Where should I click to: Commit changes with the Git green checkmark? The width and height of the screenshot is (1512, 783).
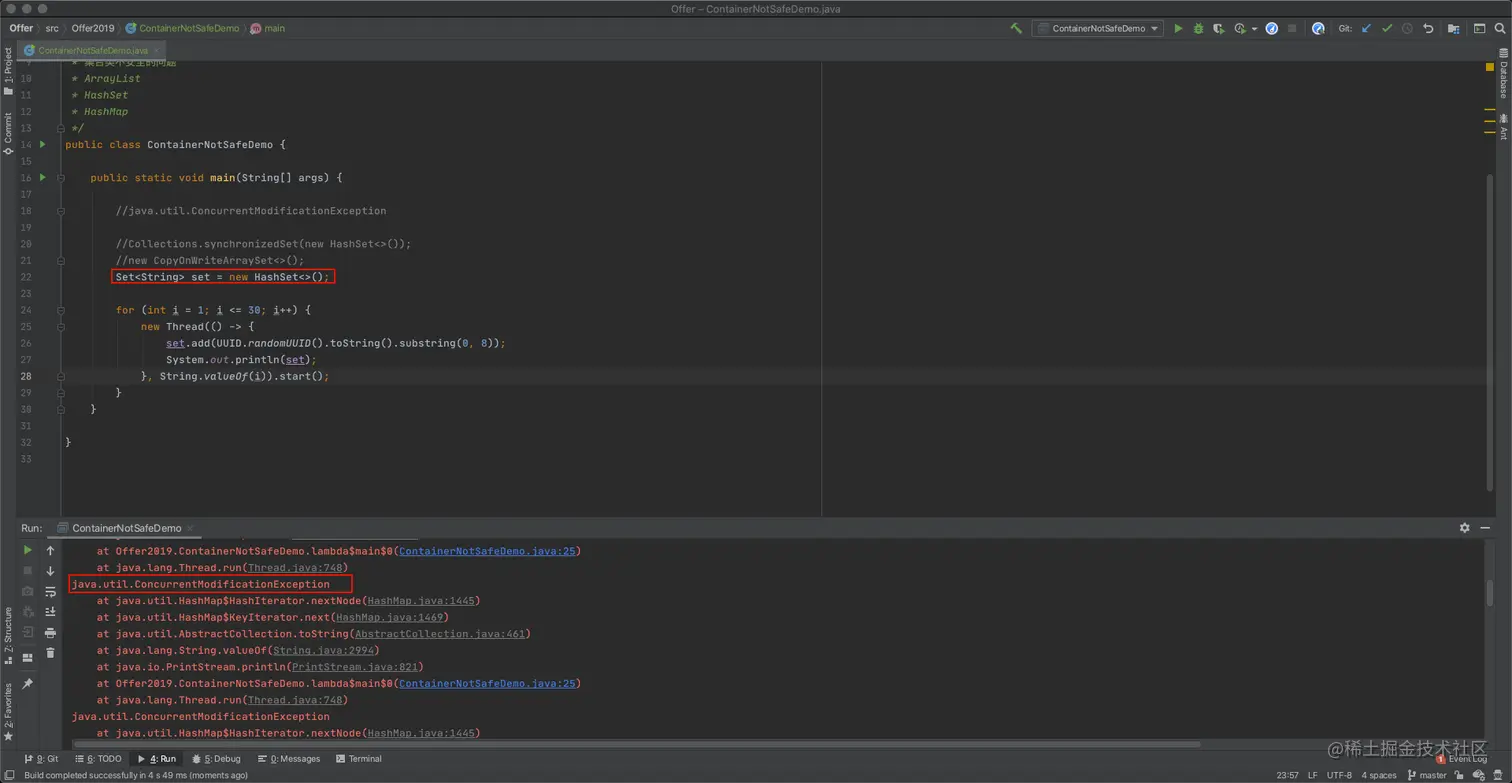1387,29
